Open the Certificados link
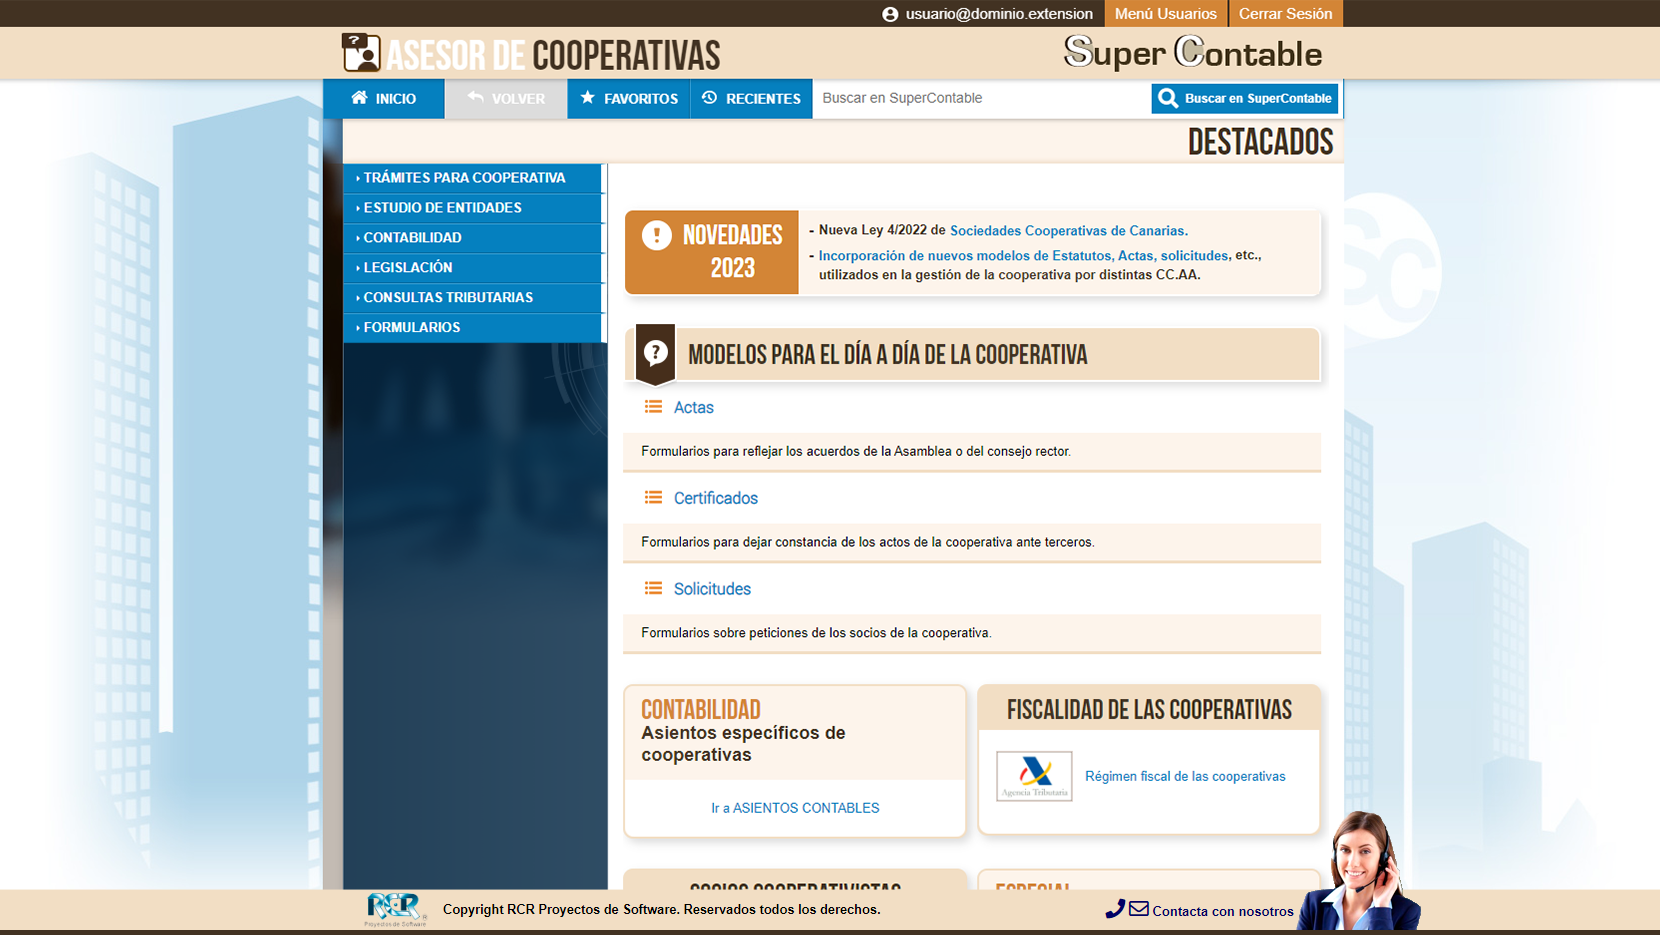Image resolution: width=1660 pixels, height=935 pixels. coord(716,499)
